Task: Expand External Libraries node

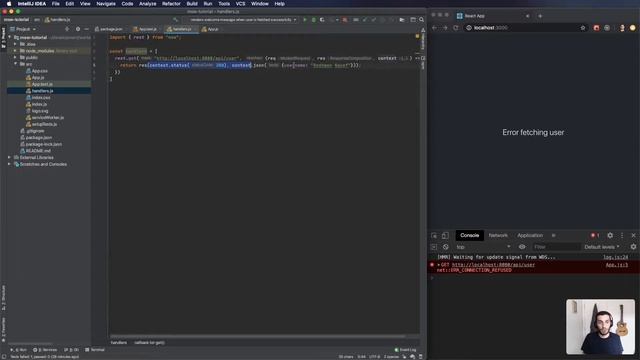Action: 9,158
